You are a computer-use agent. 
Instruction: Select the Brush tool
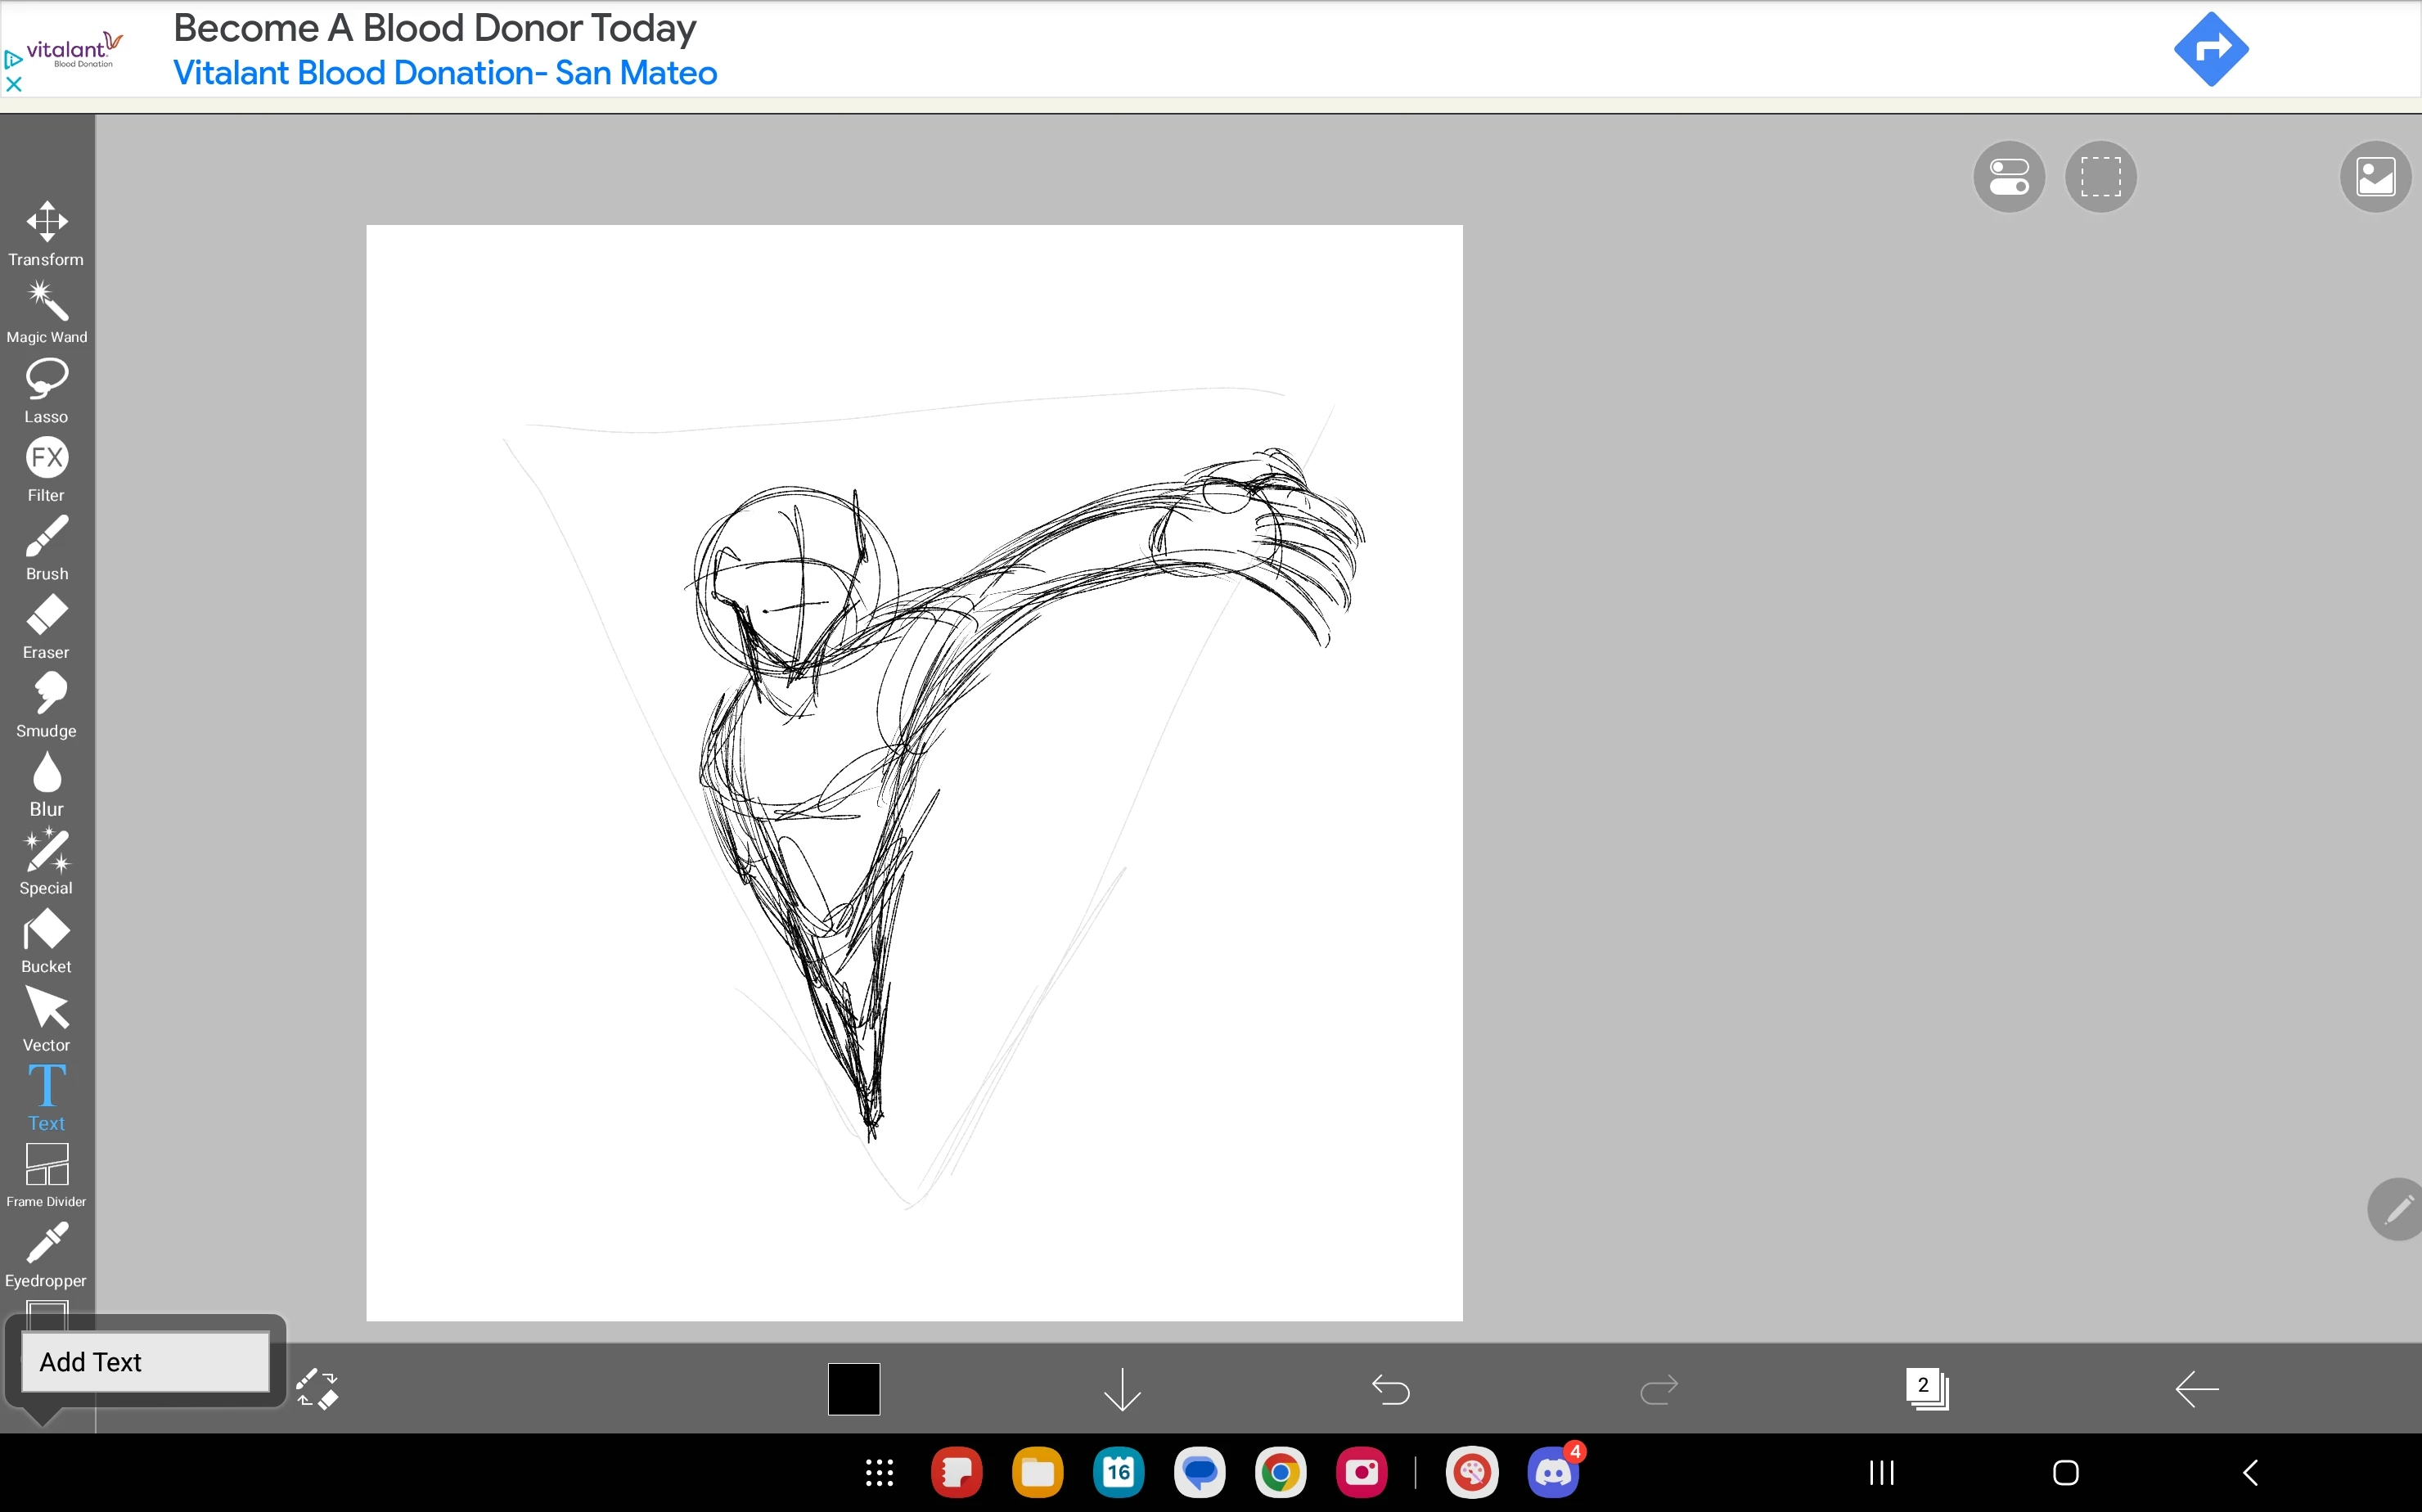click(x=46, y=547)
